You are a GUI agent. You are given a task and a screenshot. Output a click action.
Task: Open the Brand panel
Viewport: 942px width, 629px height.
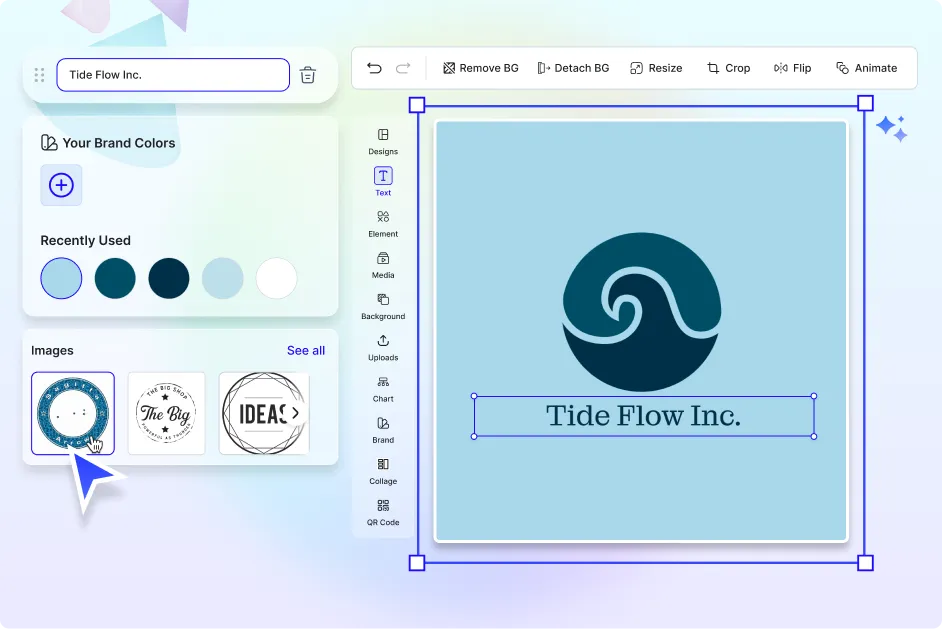click(382, 430)
